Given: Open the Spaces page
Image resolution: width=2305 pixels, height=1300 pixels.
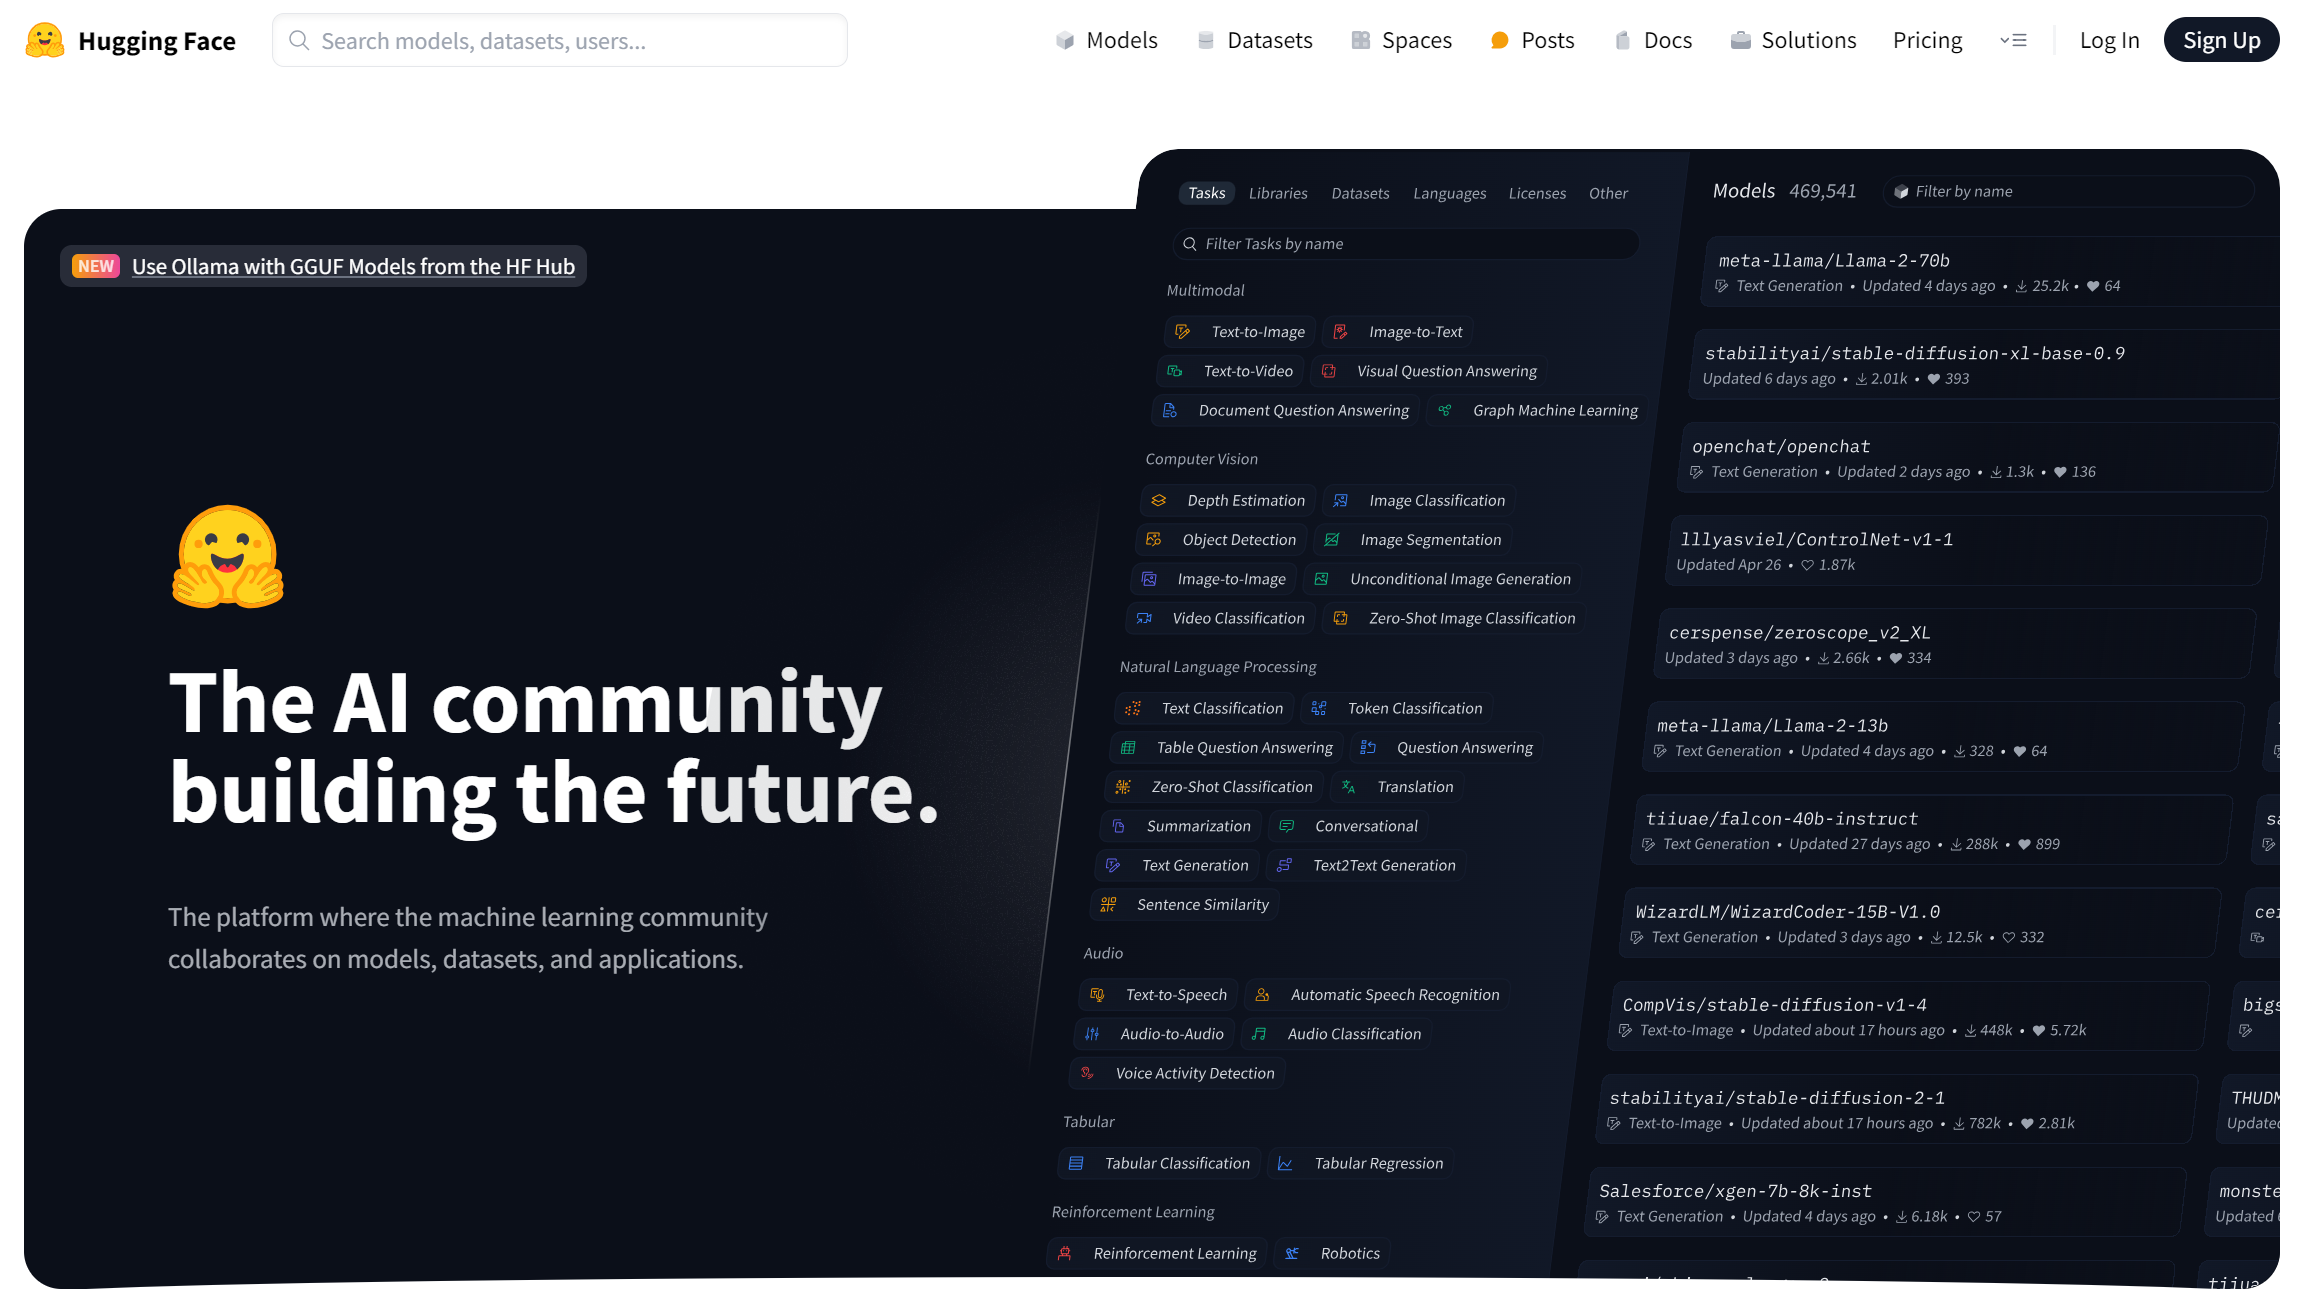Looking at the screenshot, I should 1401,40.
